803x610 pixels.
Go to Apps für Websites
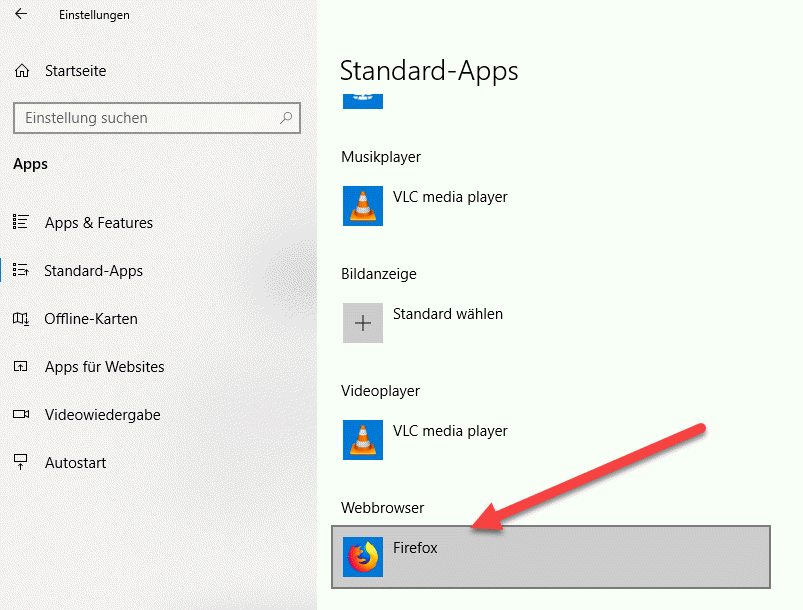(104, 367)
